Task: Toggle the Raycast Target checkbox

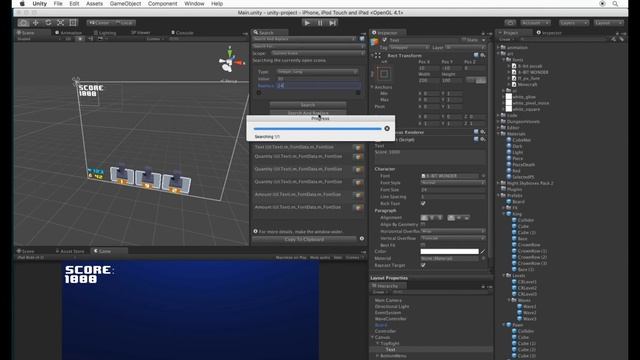Action: click(x=423, y=265)
